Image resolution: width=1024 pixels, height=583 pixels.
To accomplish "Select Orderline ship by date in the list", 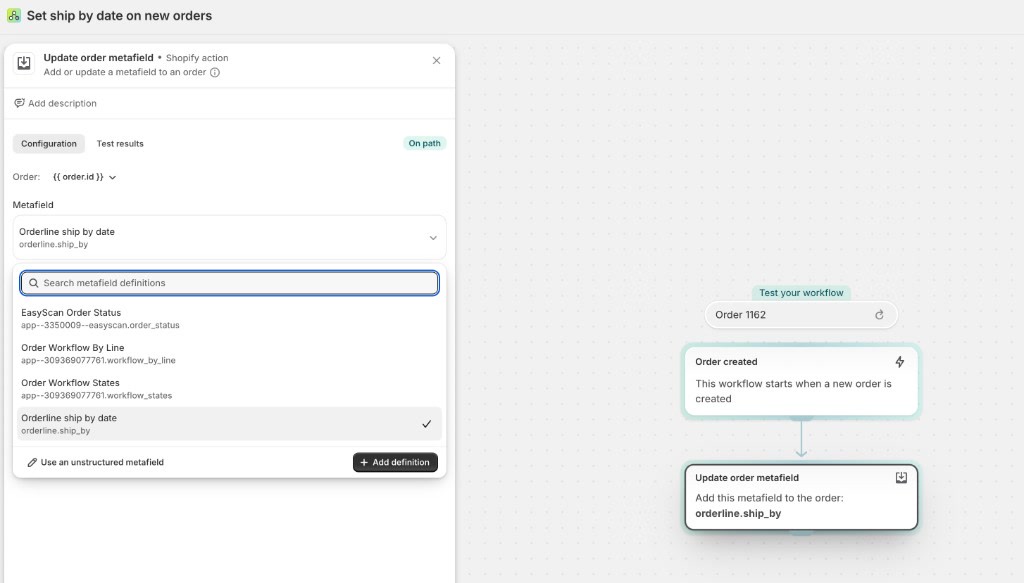I will tap(229, 424).
